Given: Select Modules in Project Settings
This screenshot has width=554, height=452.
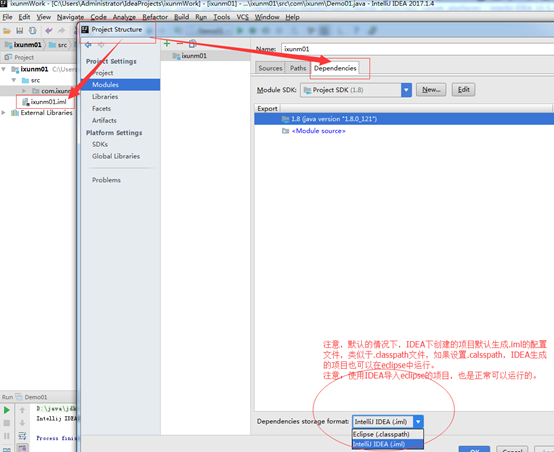Looking at the screenshot, I should point(120,85).
